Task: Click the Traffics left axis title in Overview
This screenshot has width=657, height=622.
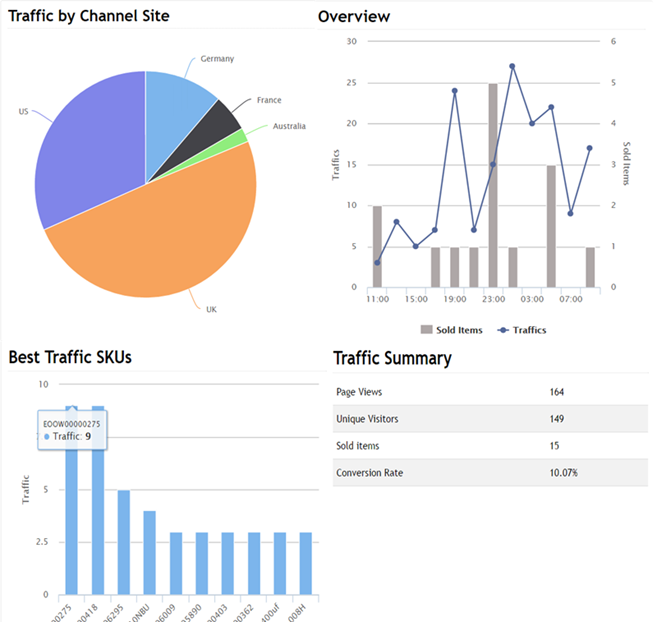Action: coord(336,165)
